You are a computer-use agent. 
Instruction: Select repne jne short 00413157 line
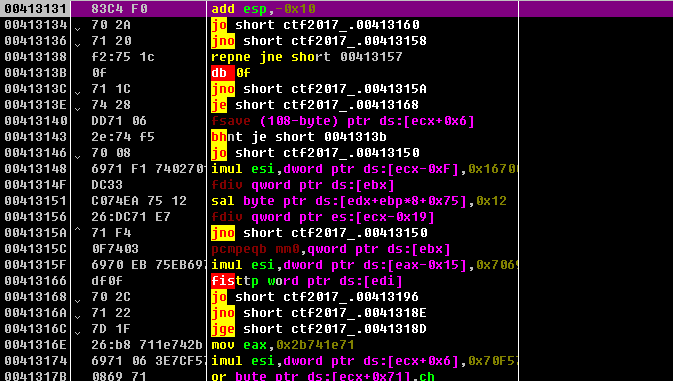coord(307,57)
